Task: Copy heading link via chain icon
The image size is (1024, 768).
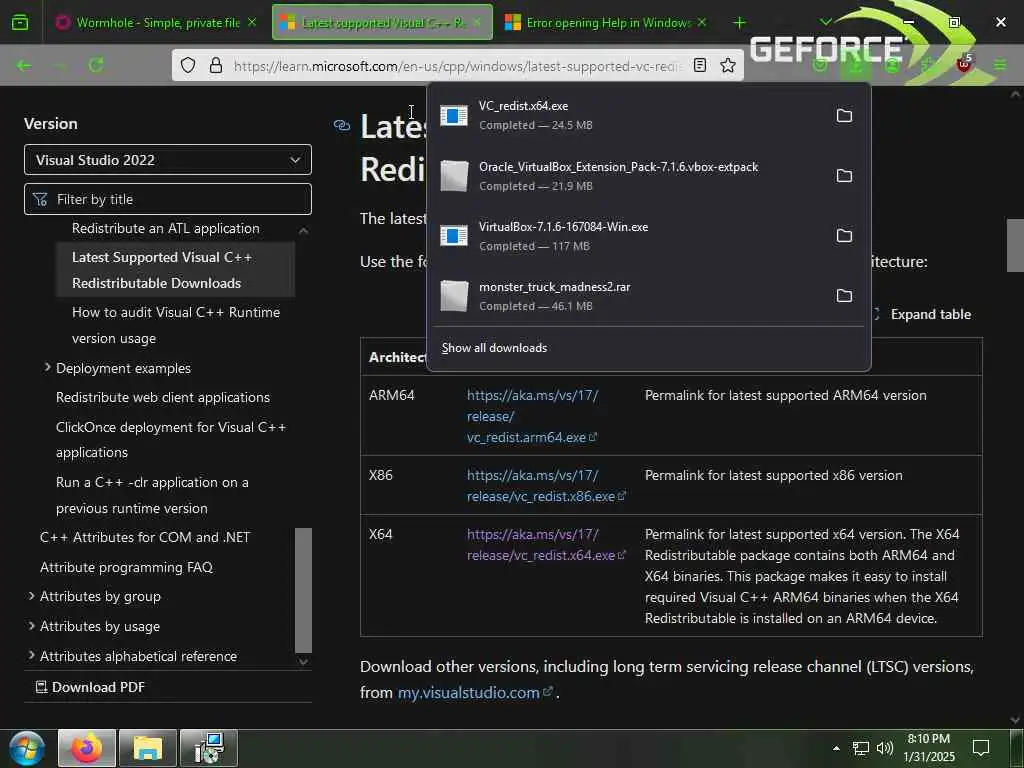Action: pos(342,125)
